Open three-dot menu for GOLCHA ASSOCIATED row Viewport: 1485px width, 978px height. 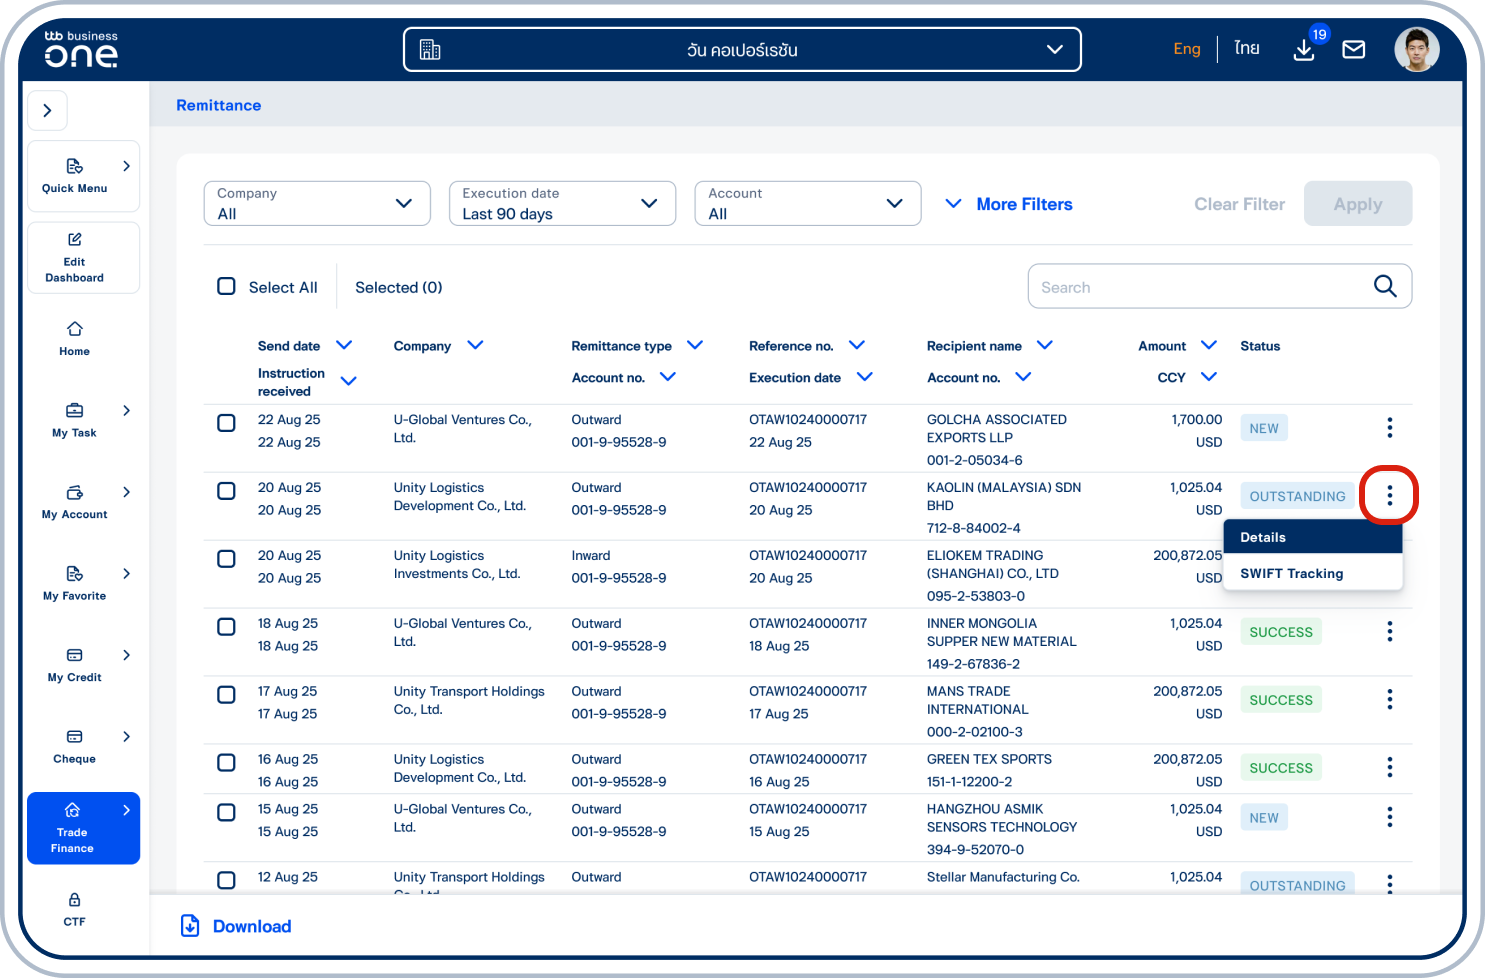point(1389,428)
